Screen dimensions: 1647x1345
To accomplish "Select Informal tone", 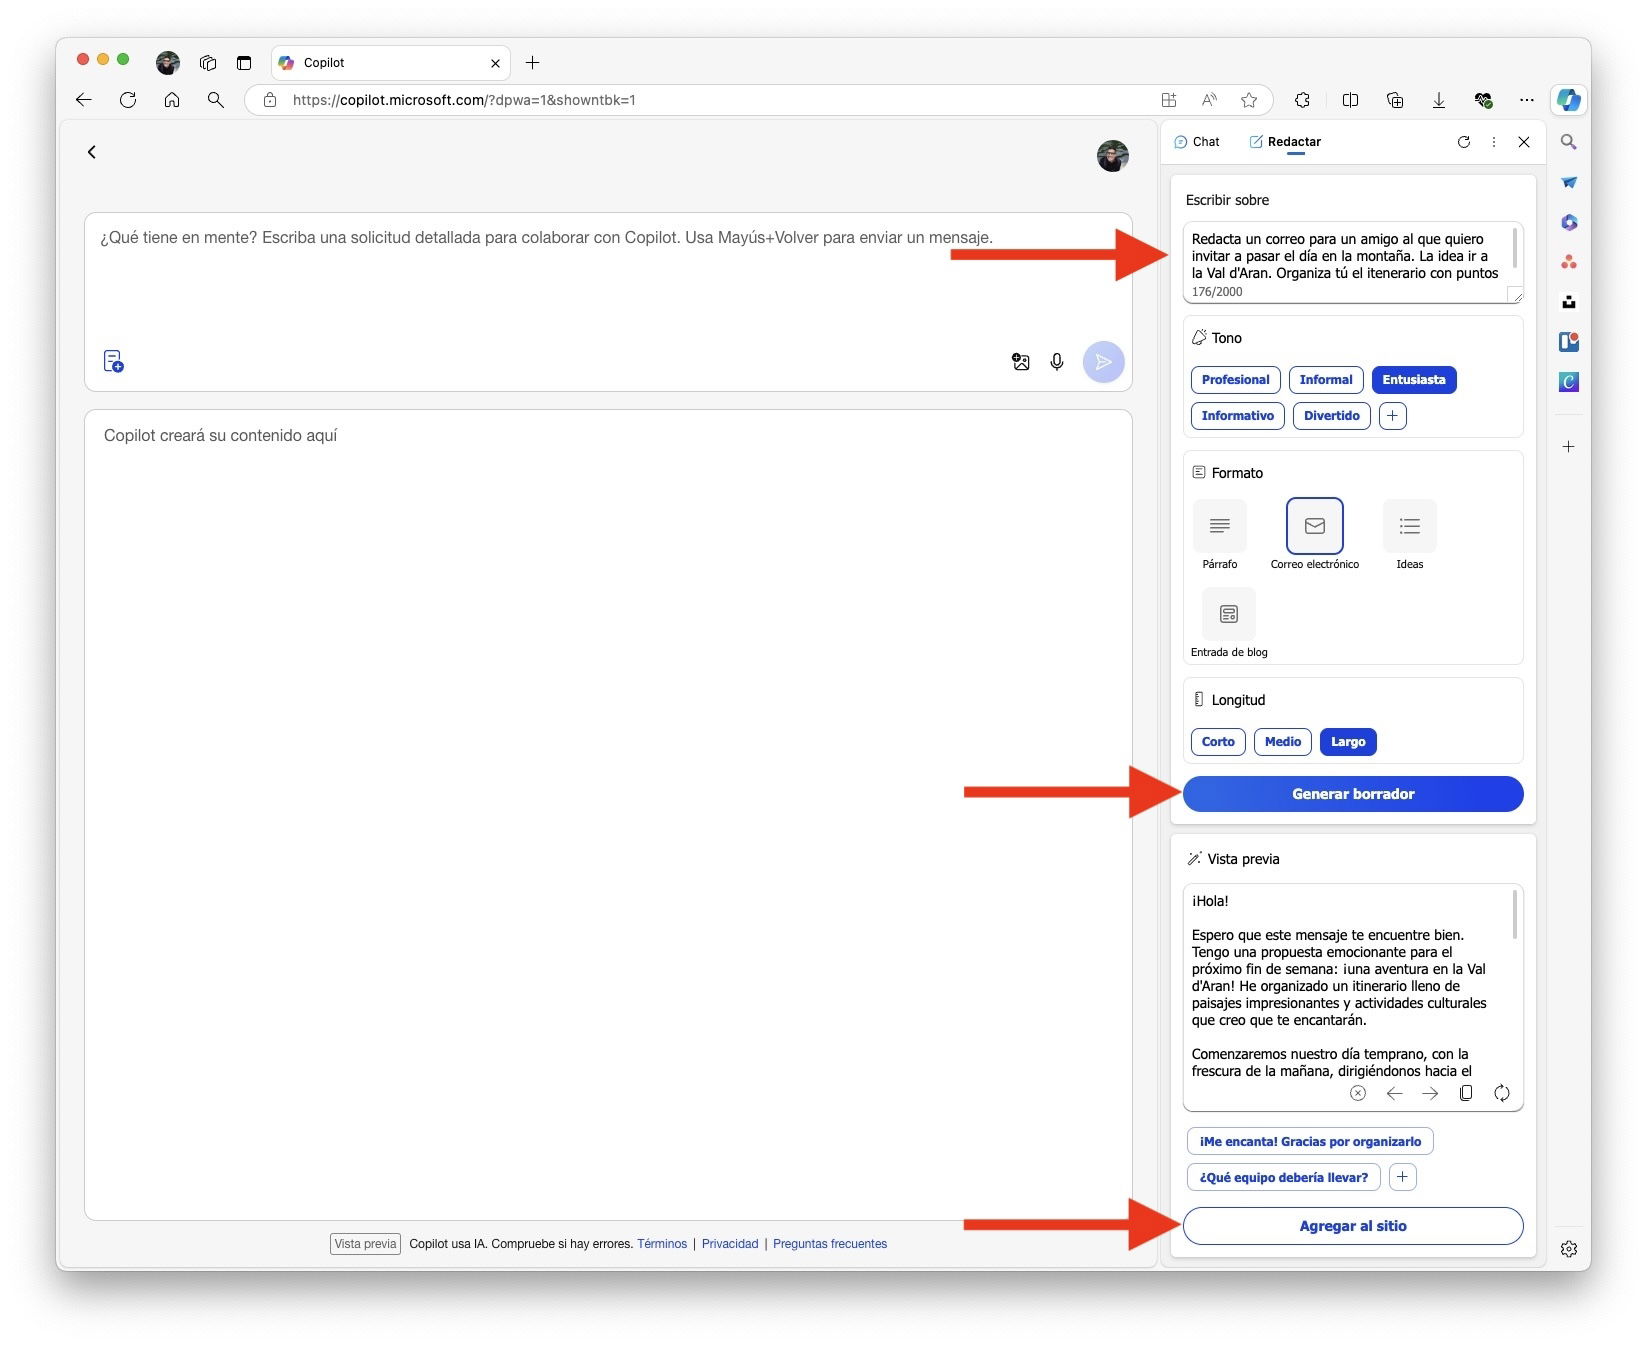I will click(x=1325, y=380).
